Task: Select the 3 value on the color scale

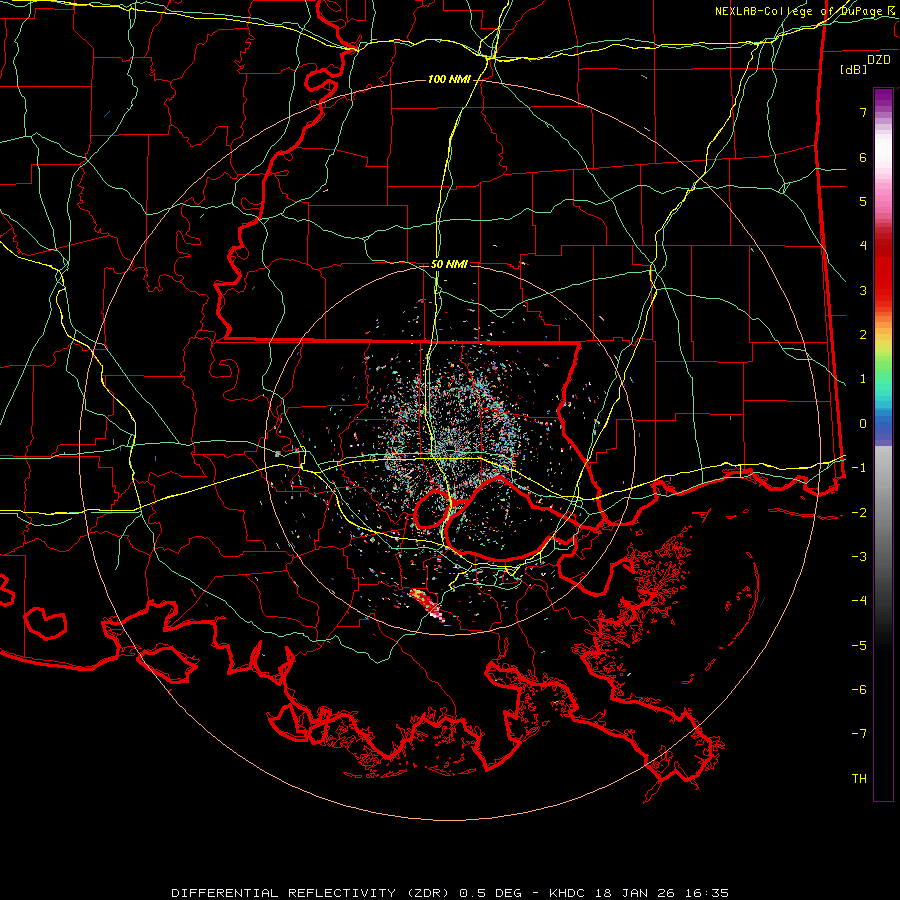Action: [863, 290]
